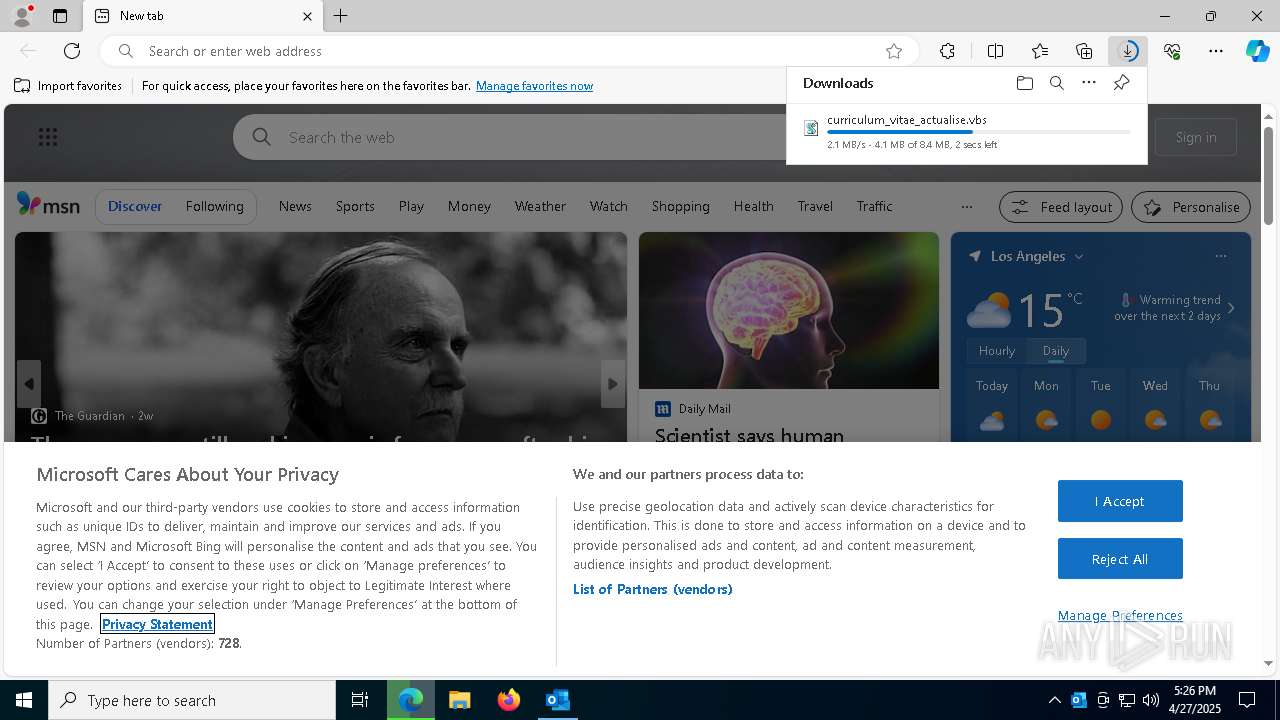Image resolution: width=1280 pixels, height=720 pixels.
Task: Click the msn logo
Action: pyautogui.click(x=48, y=205)
